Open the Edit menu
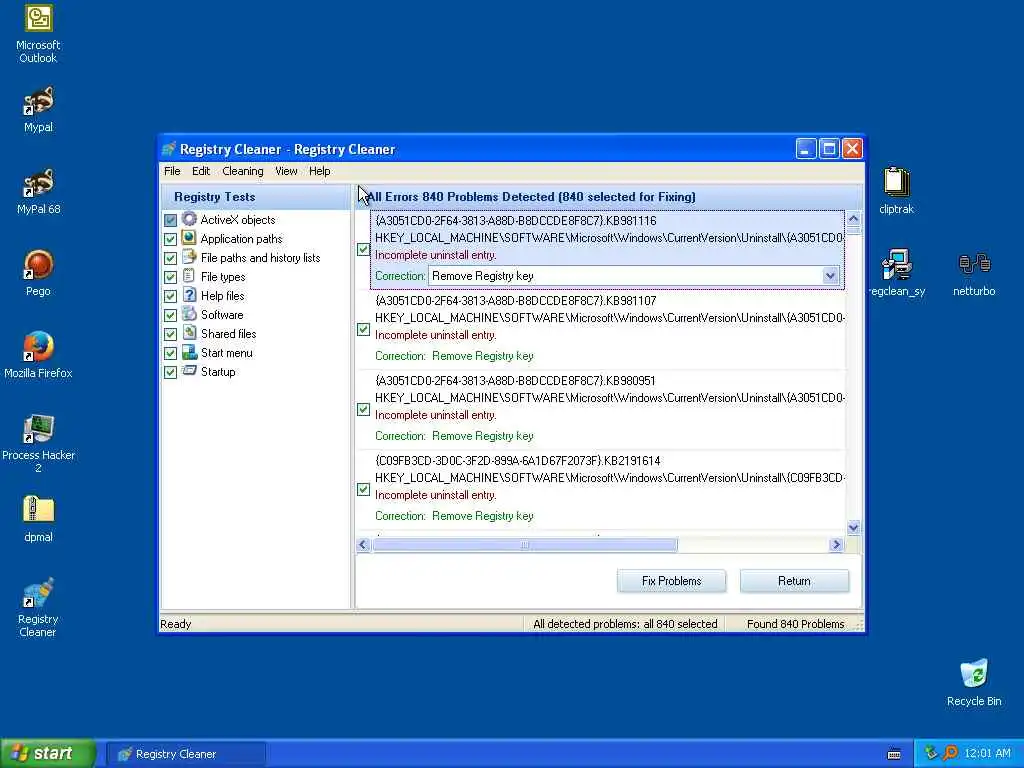The width and height of the screenshot is (1024, 768). coord(201,171)
